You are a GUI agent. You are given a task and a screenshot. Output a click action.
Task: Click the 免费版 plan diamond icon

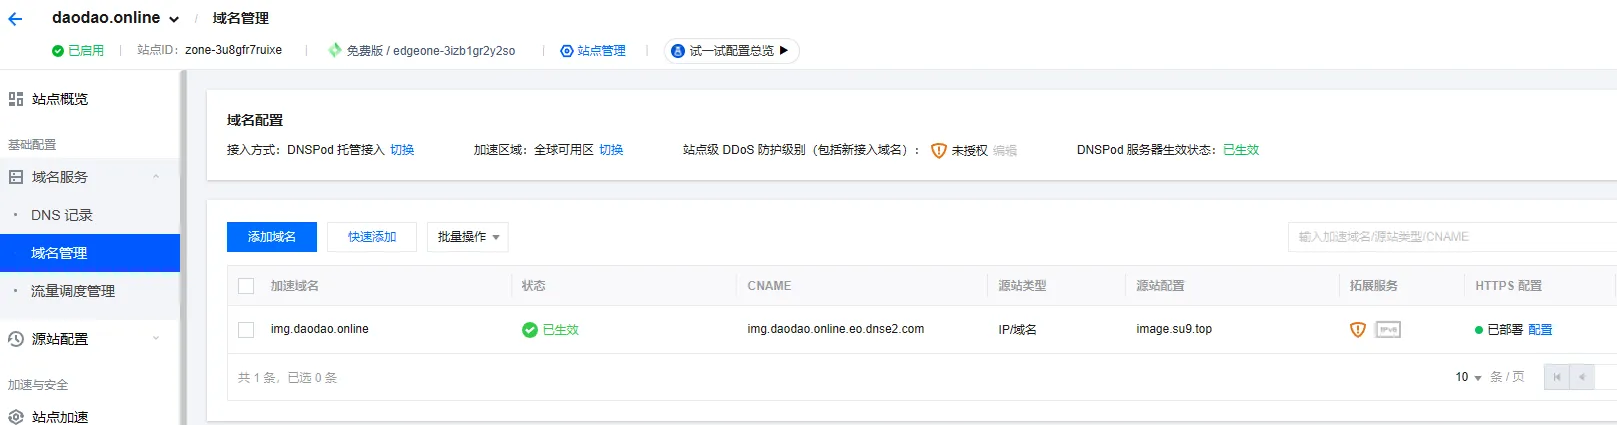pyautogui.click(x=335, y=50)
